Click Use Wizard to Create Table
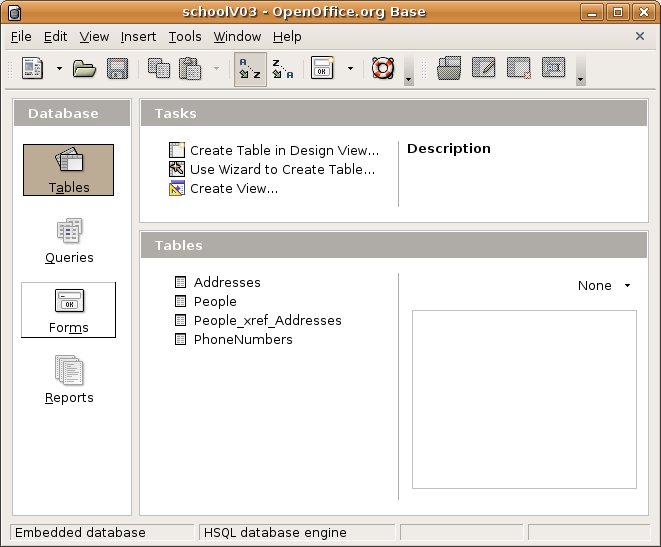 tap(272, 169)
